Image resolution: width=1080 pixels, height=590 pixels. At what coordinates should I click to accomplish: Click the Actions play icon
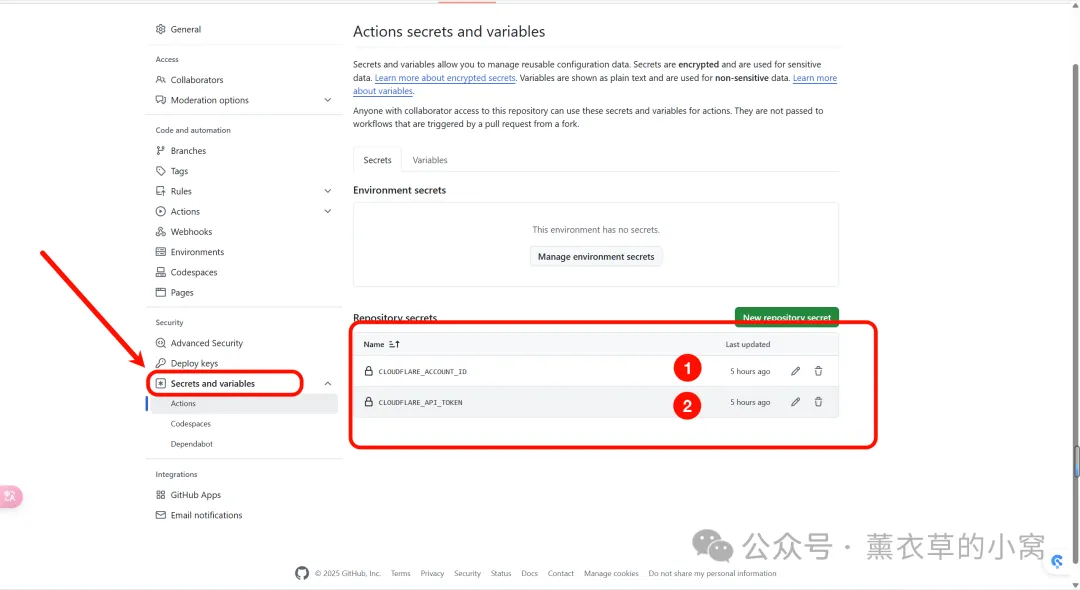160,211
